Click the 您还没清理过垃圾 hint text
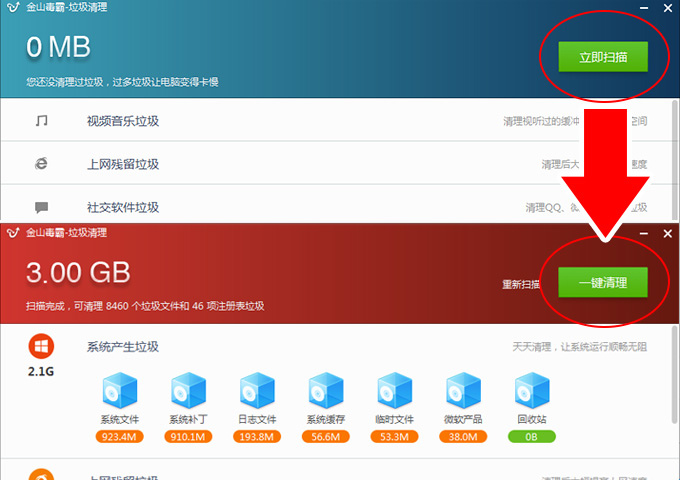The width and height of the screenshot is (680, 480). (x=122, y=82)
